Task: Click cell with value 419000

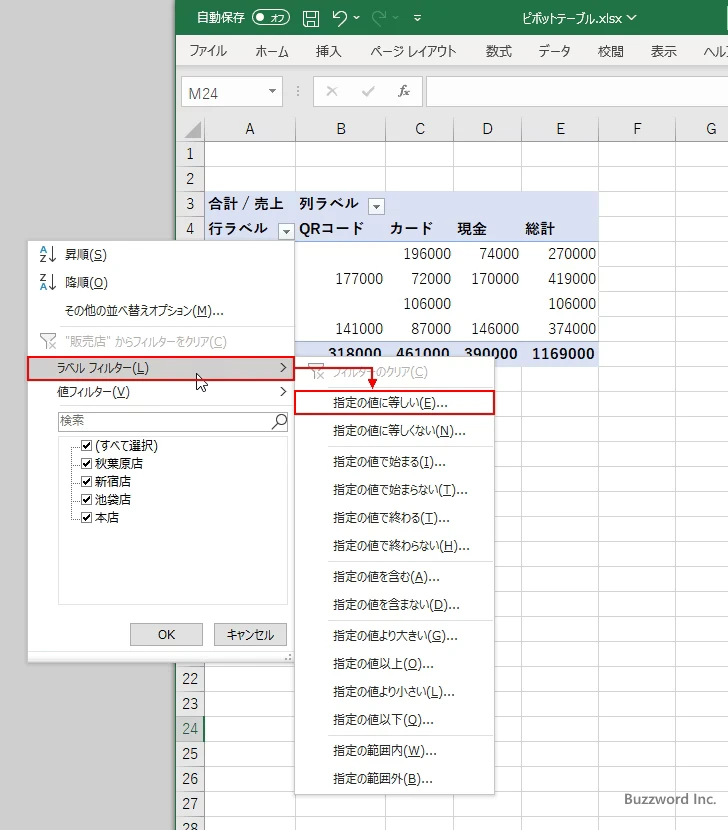Action: [x=560, y=279]
